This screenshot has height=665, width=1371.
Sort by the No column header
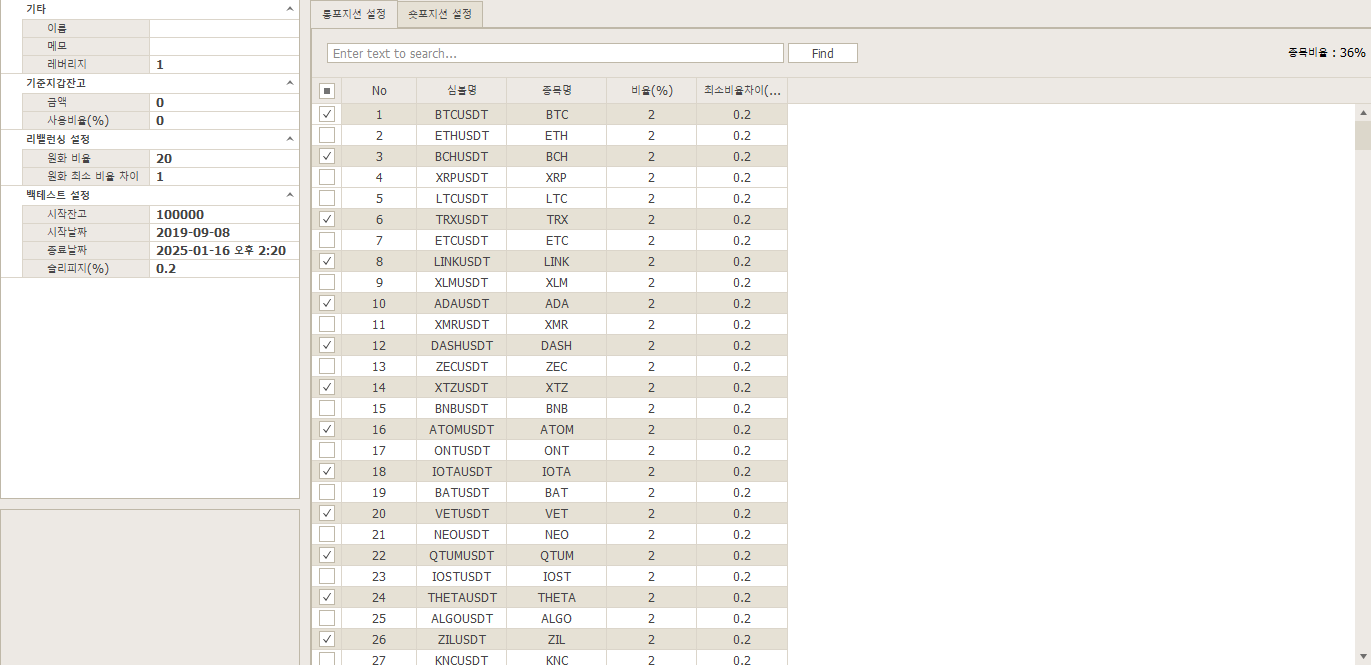(x=379, y=90)
